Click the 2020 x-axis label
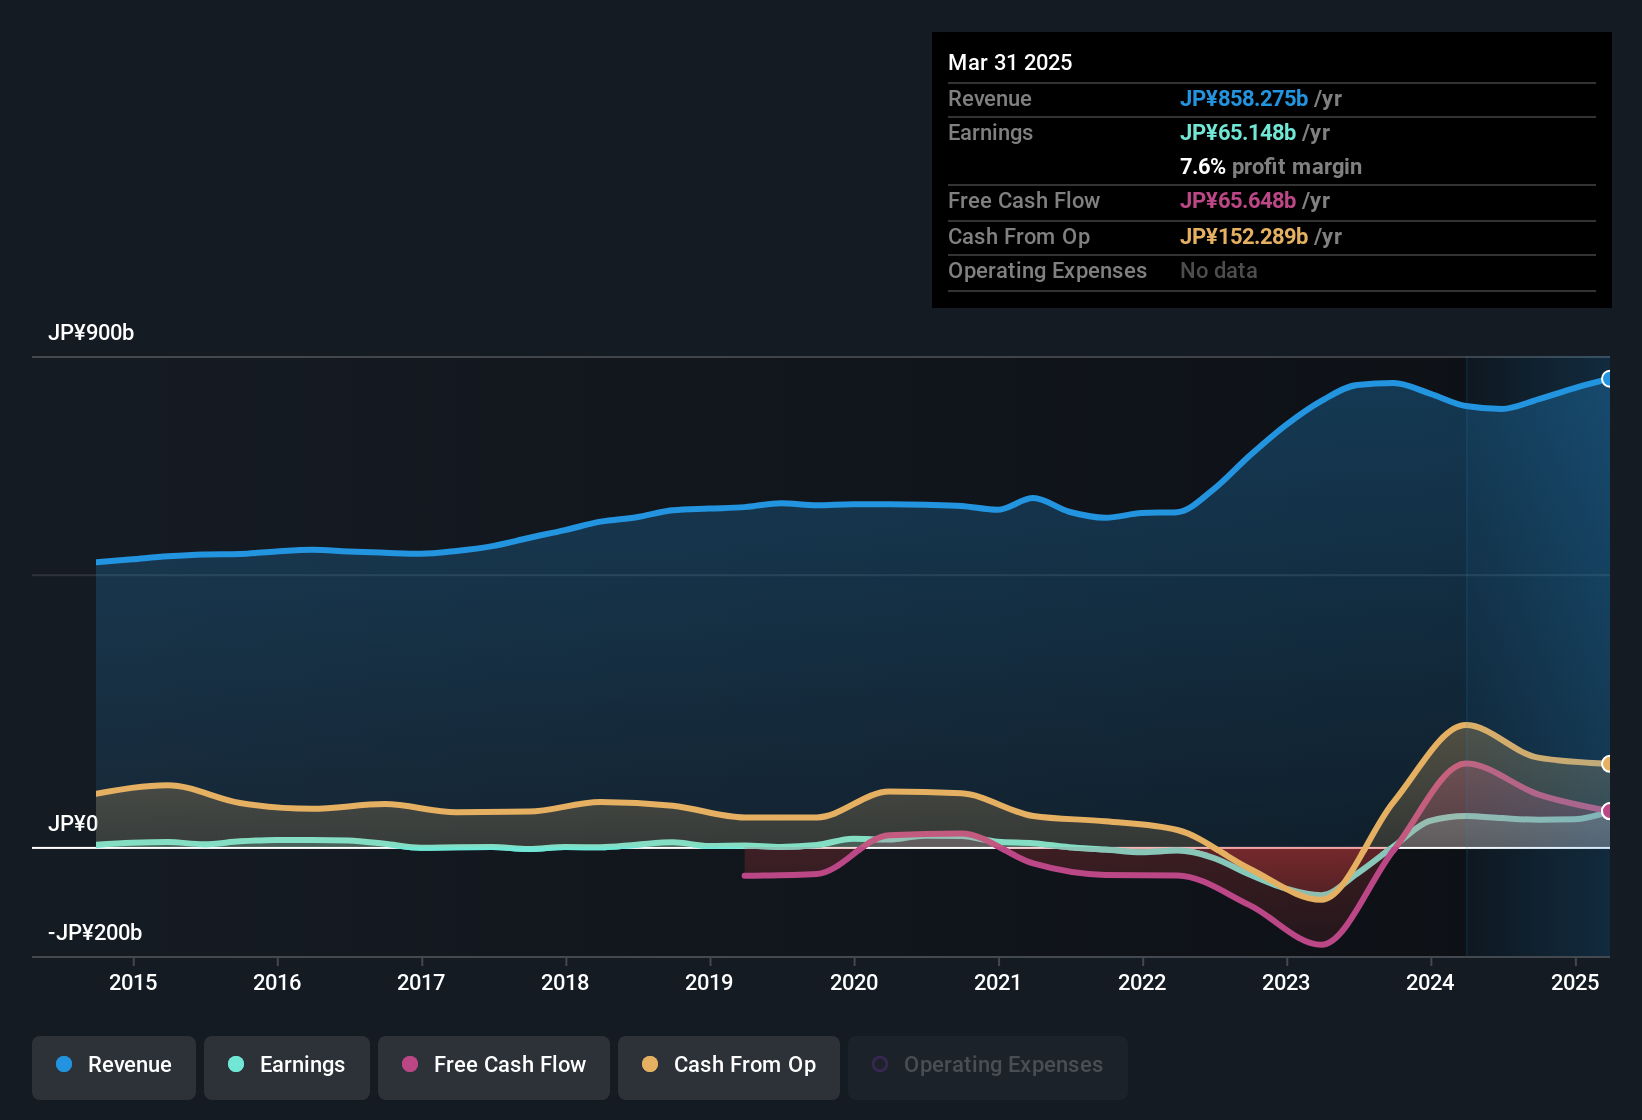The width and height of the screenshot is (1642, 1120). pos(854,983)
